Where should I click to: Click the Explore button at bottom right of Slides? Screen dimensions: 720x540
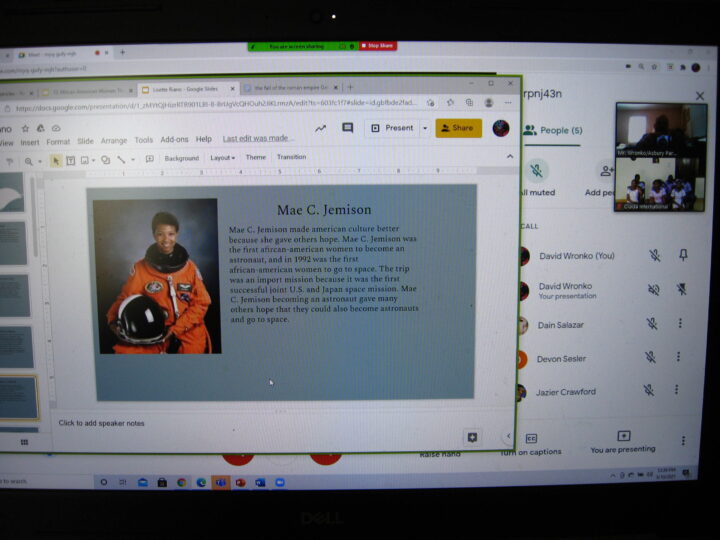[472, 437]
